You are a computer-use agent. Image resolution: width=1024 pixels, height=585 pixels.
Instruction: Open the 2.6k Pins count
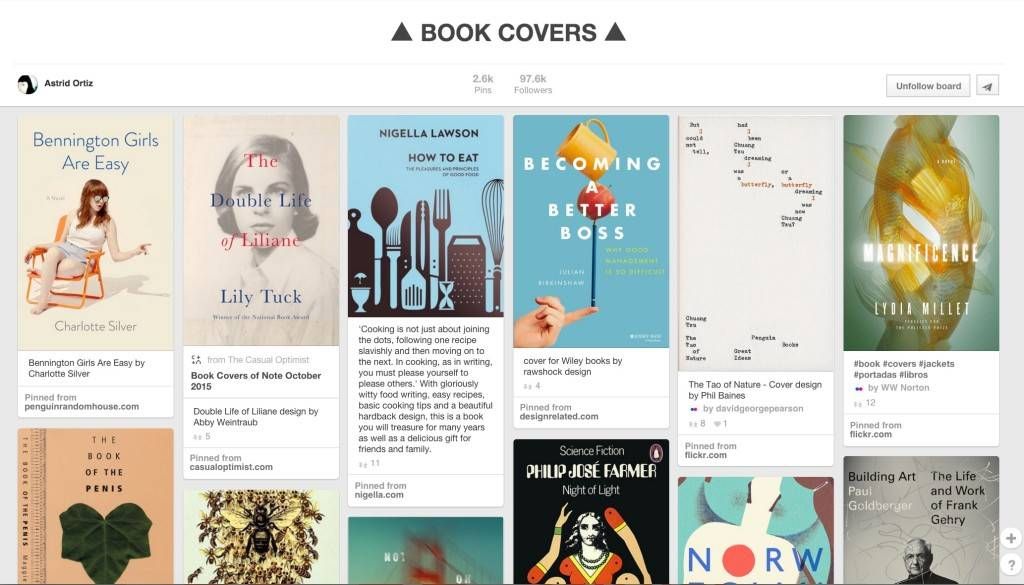483,84
